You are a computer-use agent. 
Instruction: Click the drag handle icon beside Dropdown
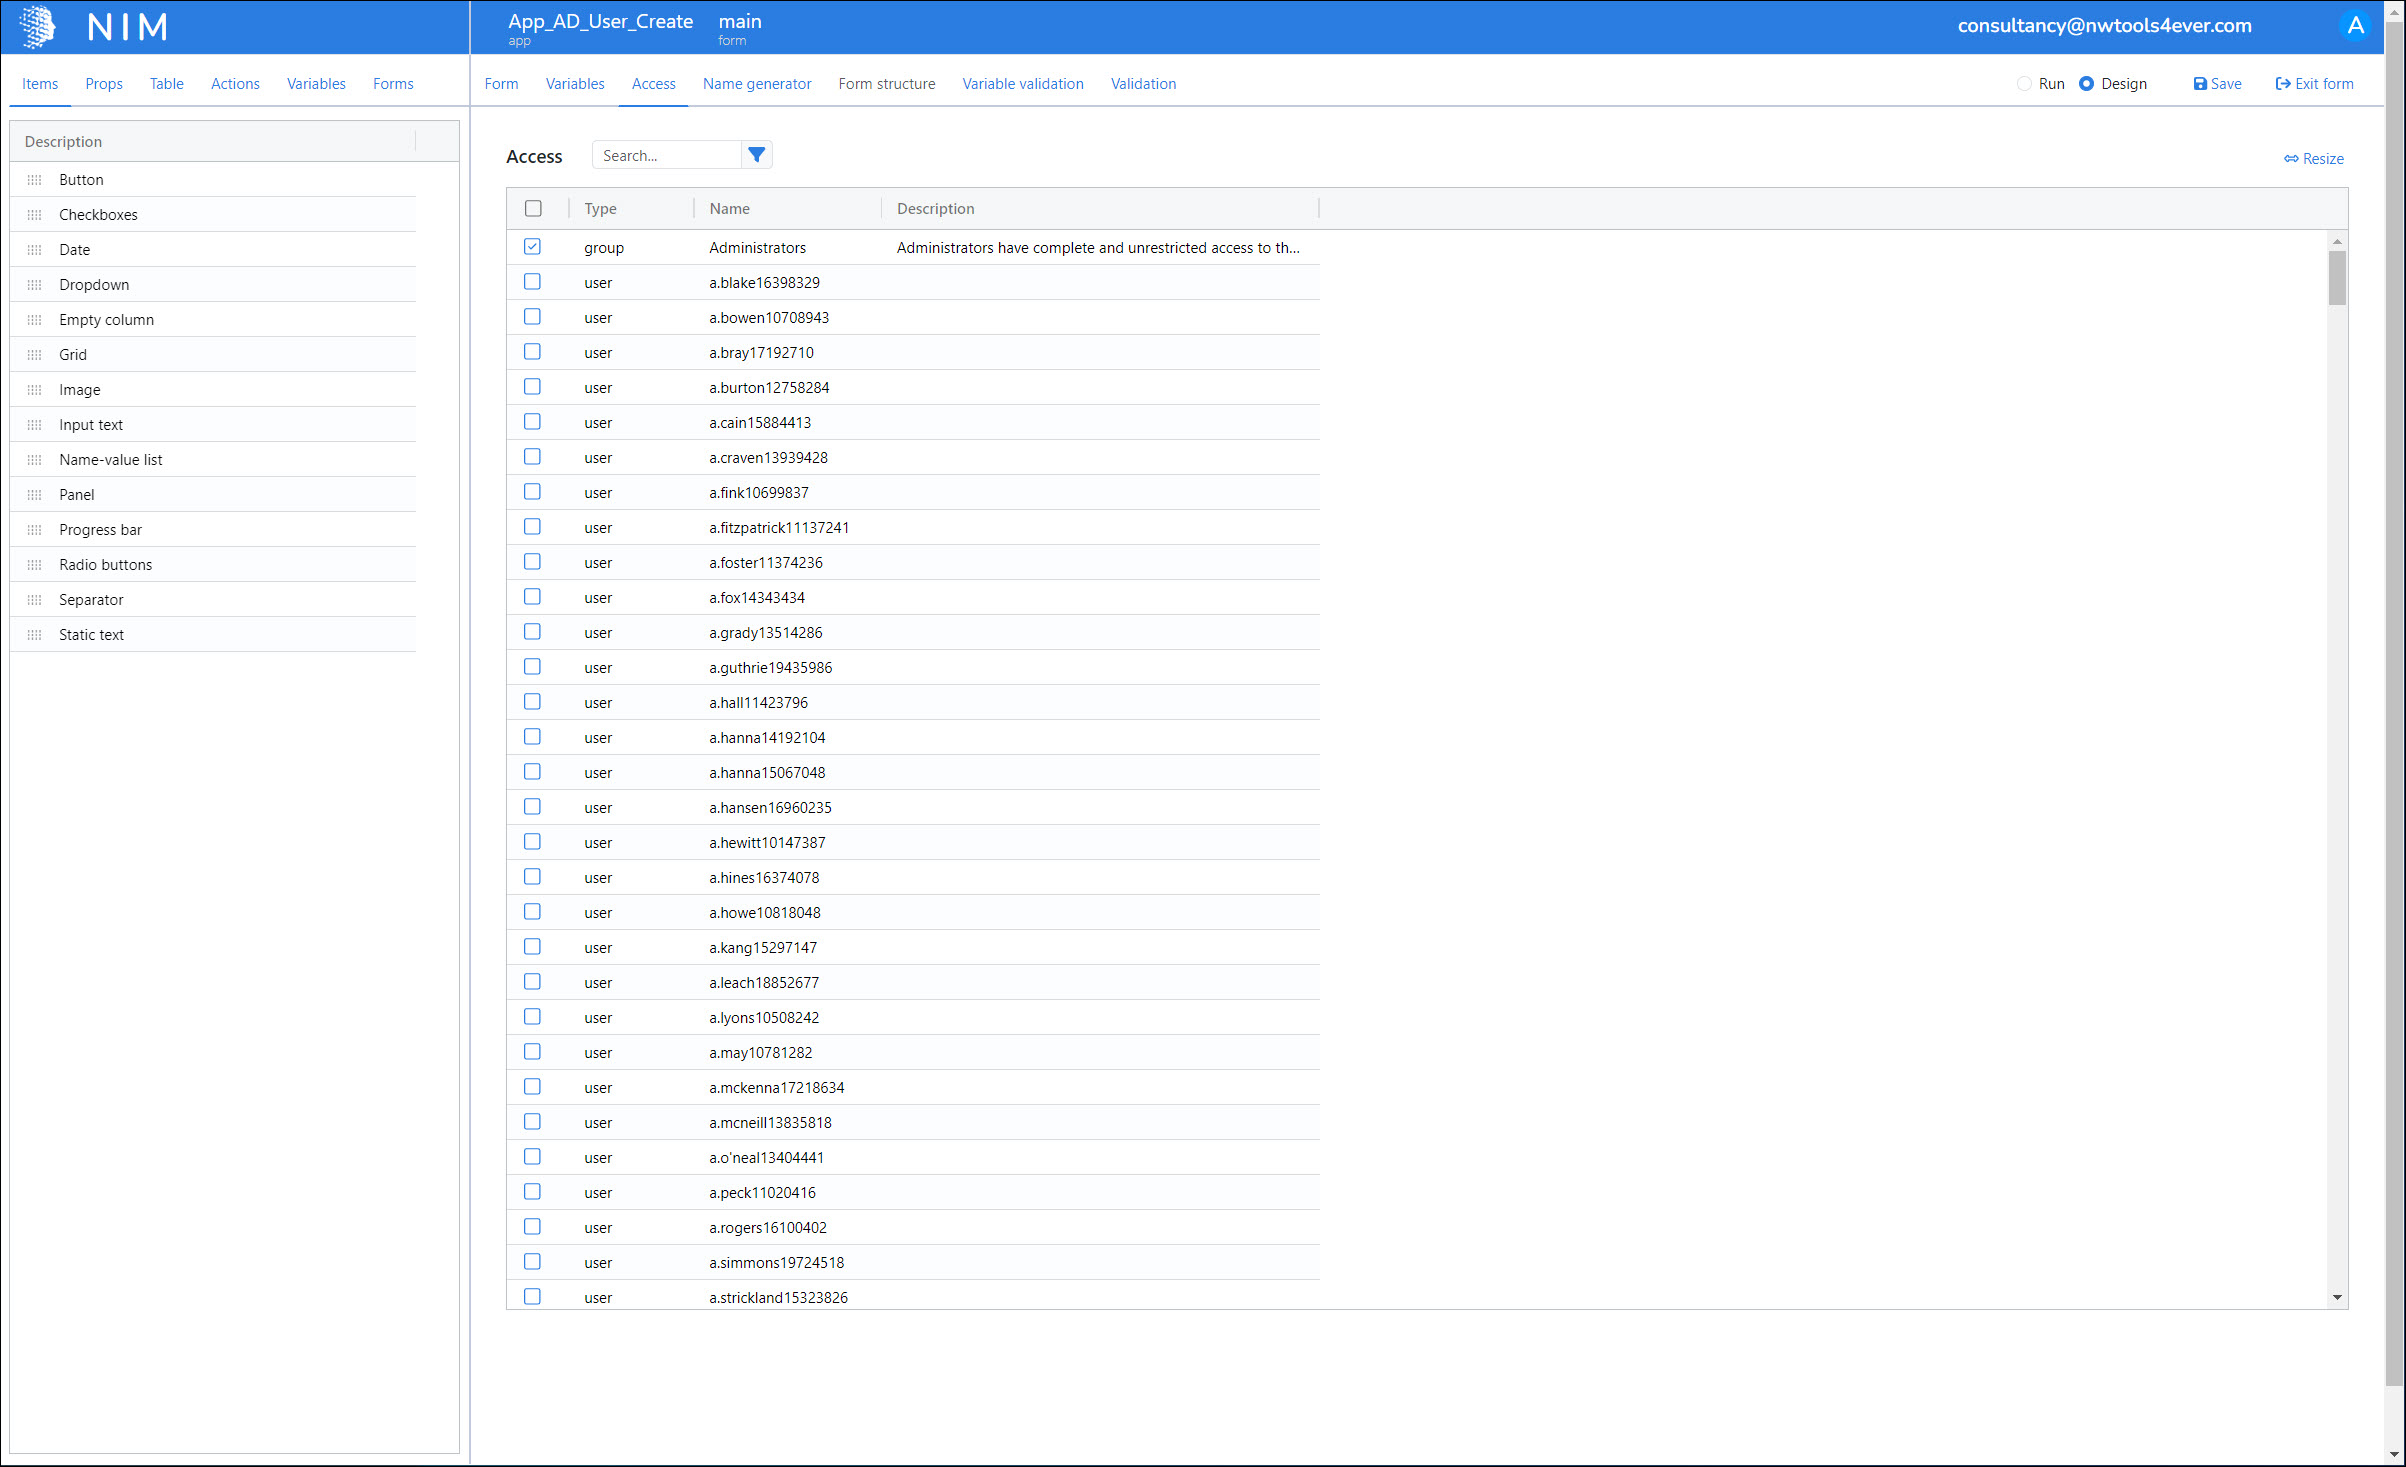click(35, 285)
